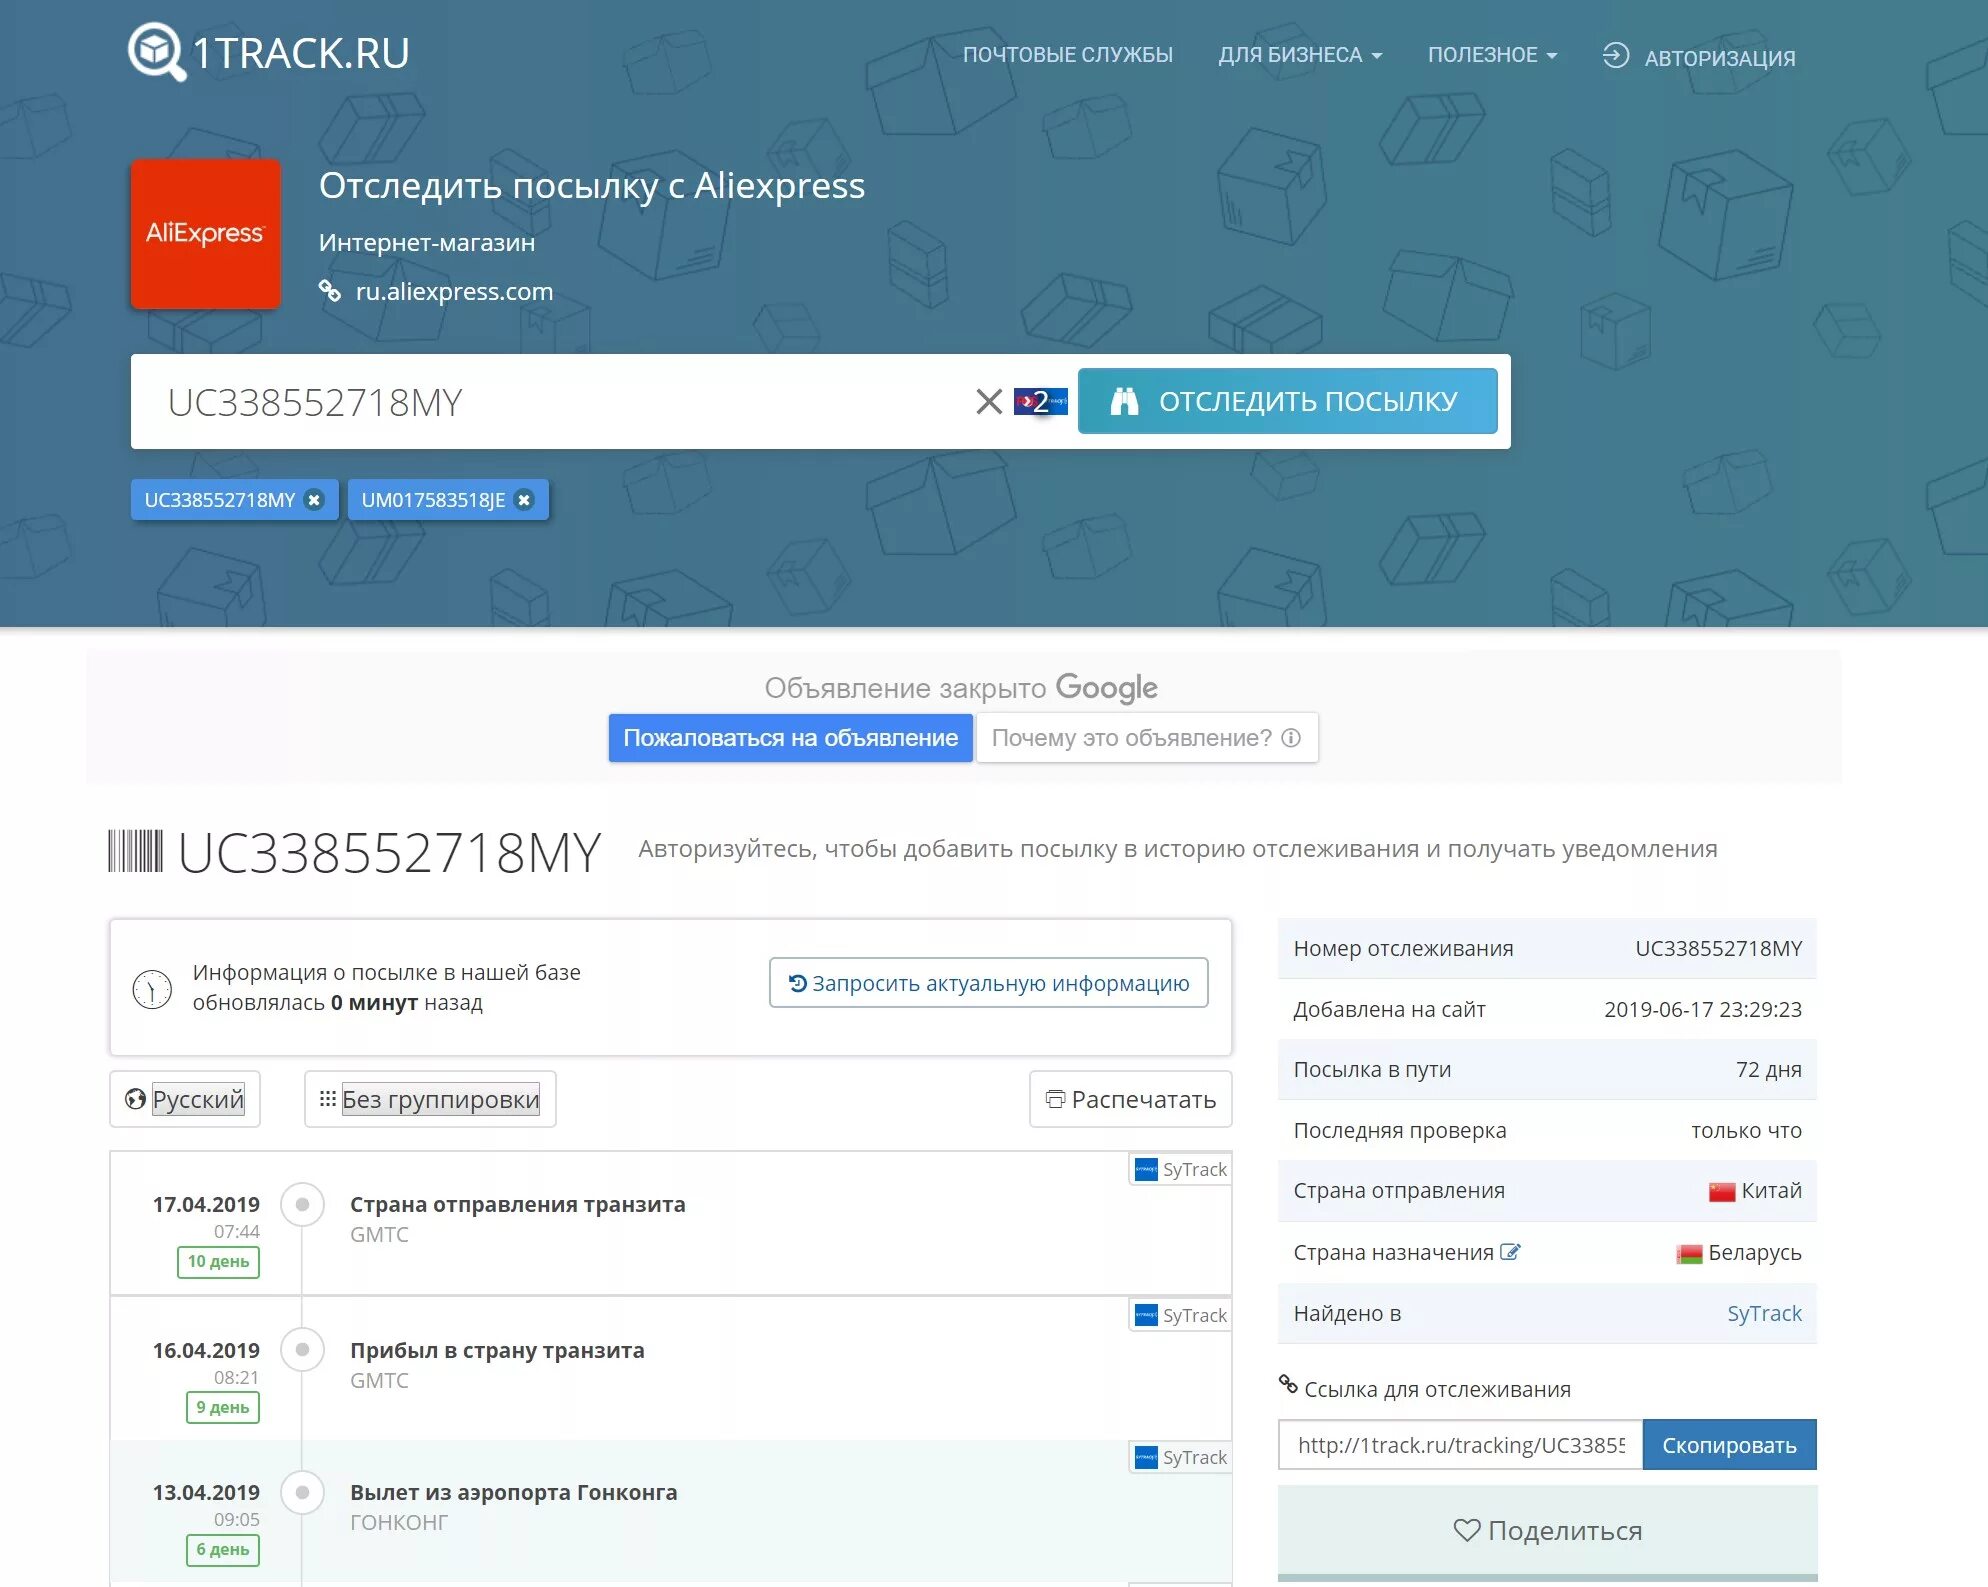The image size is (1988, 1587).
Task: Open the Почтовые службы menu item
Action: (1068, 55)
